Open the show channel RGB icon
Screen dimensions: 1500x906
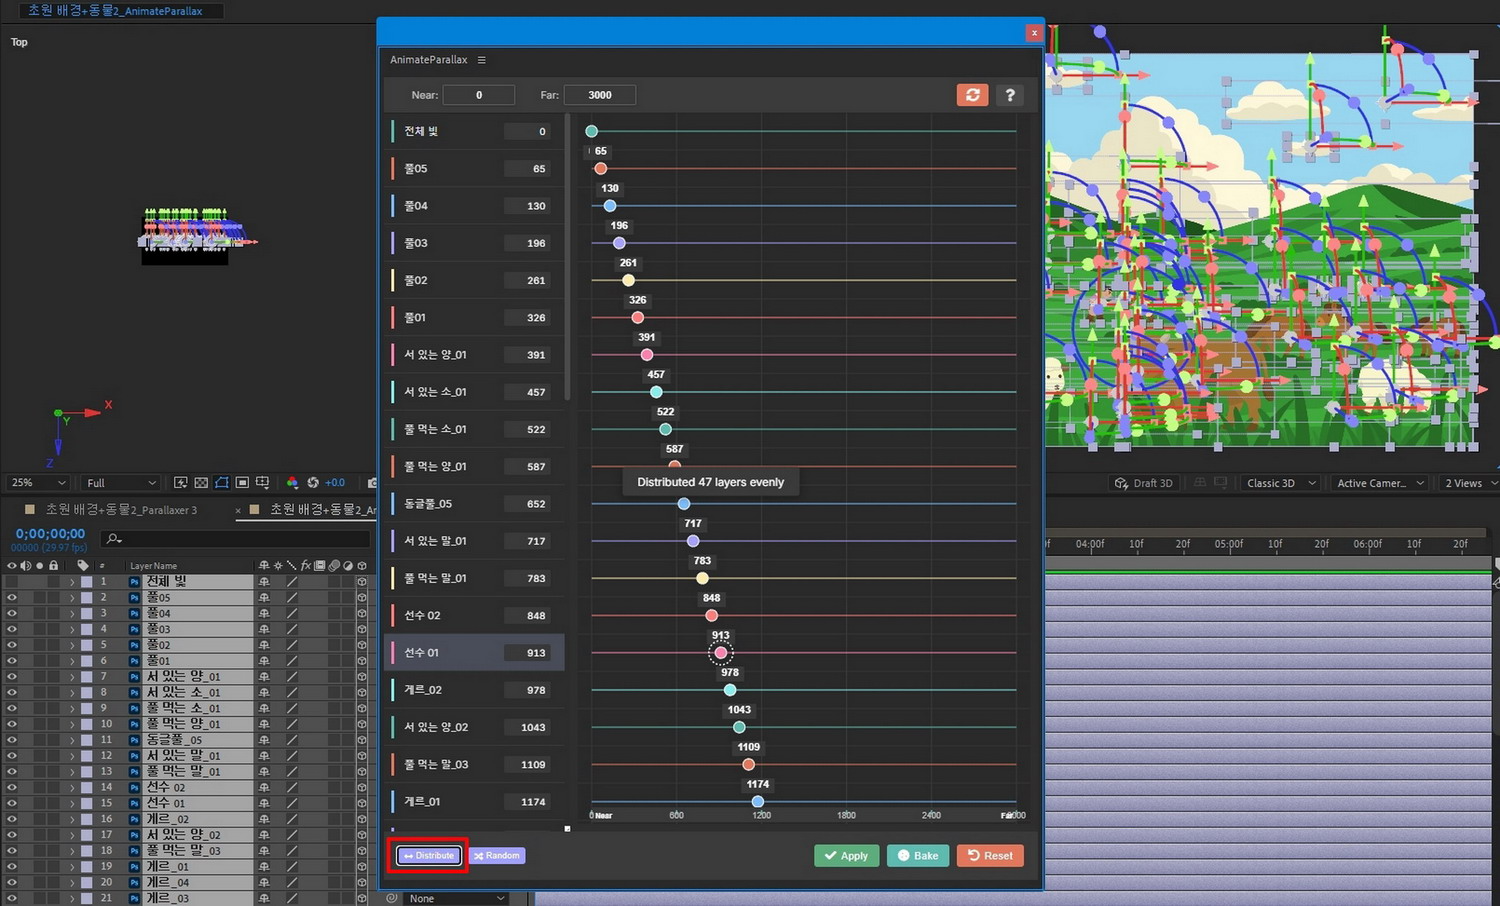point(292,483)
